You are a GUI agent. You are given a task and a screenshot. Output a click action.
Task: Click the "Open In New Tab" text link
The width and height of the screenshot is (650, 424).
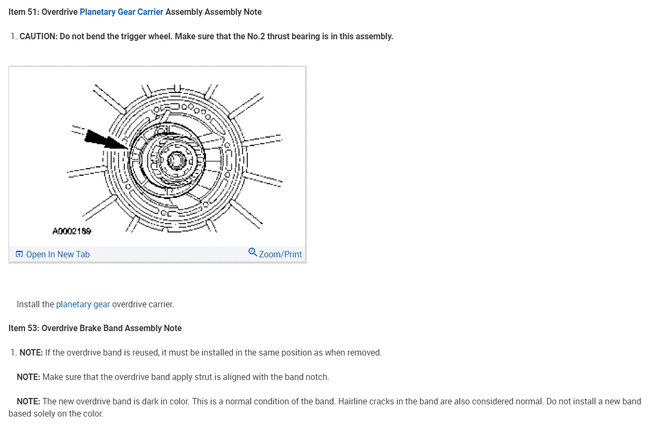58,254
